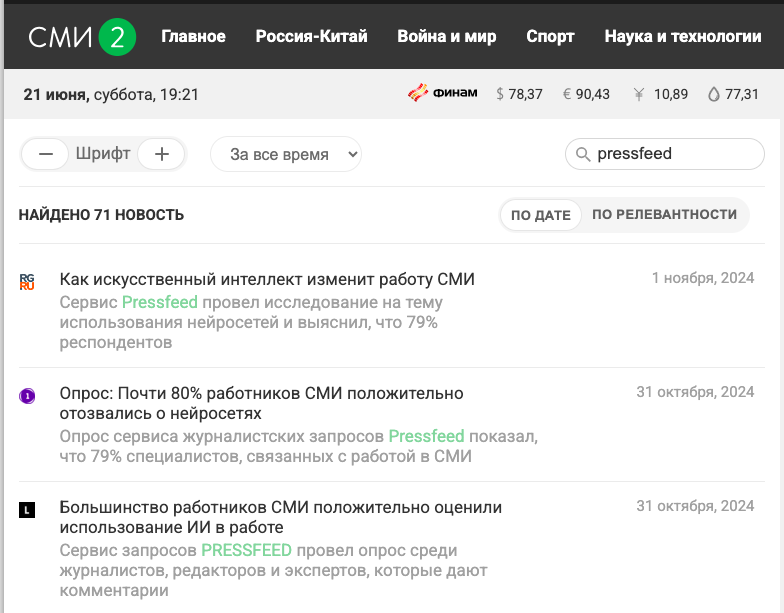Check the yuan rate 10,89
This screenshot has height=613, width=784.
(660, 94)
